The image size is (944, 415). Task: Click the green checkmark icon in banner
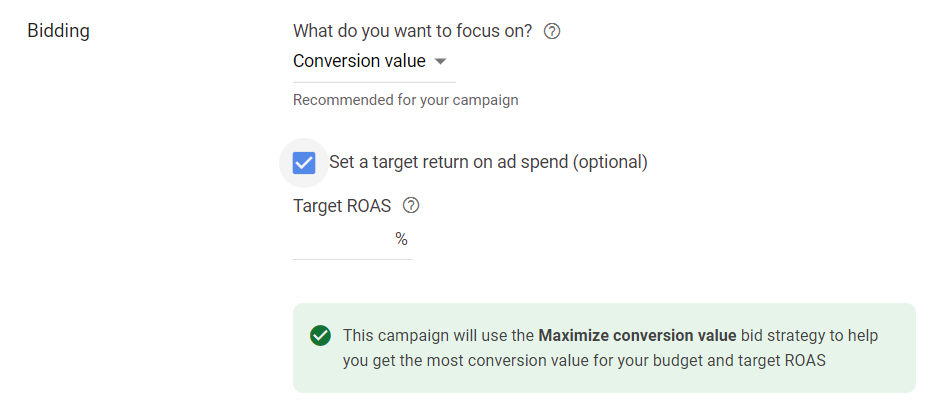[x=320, y=336]
